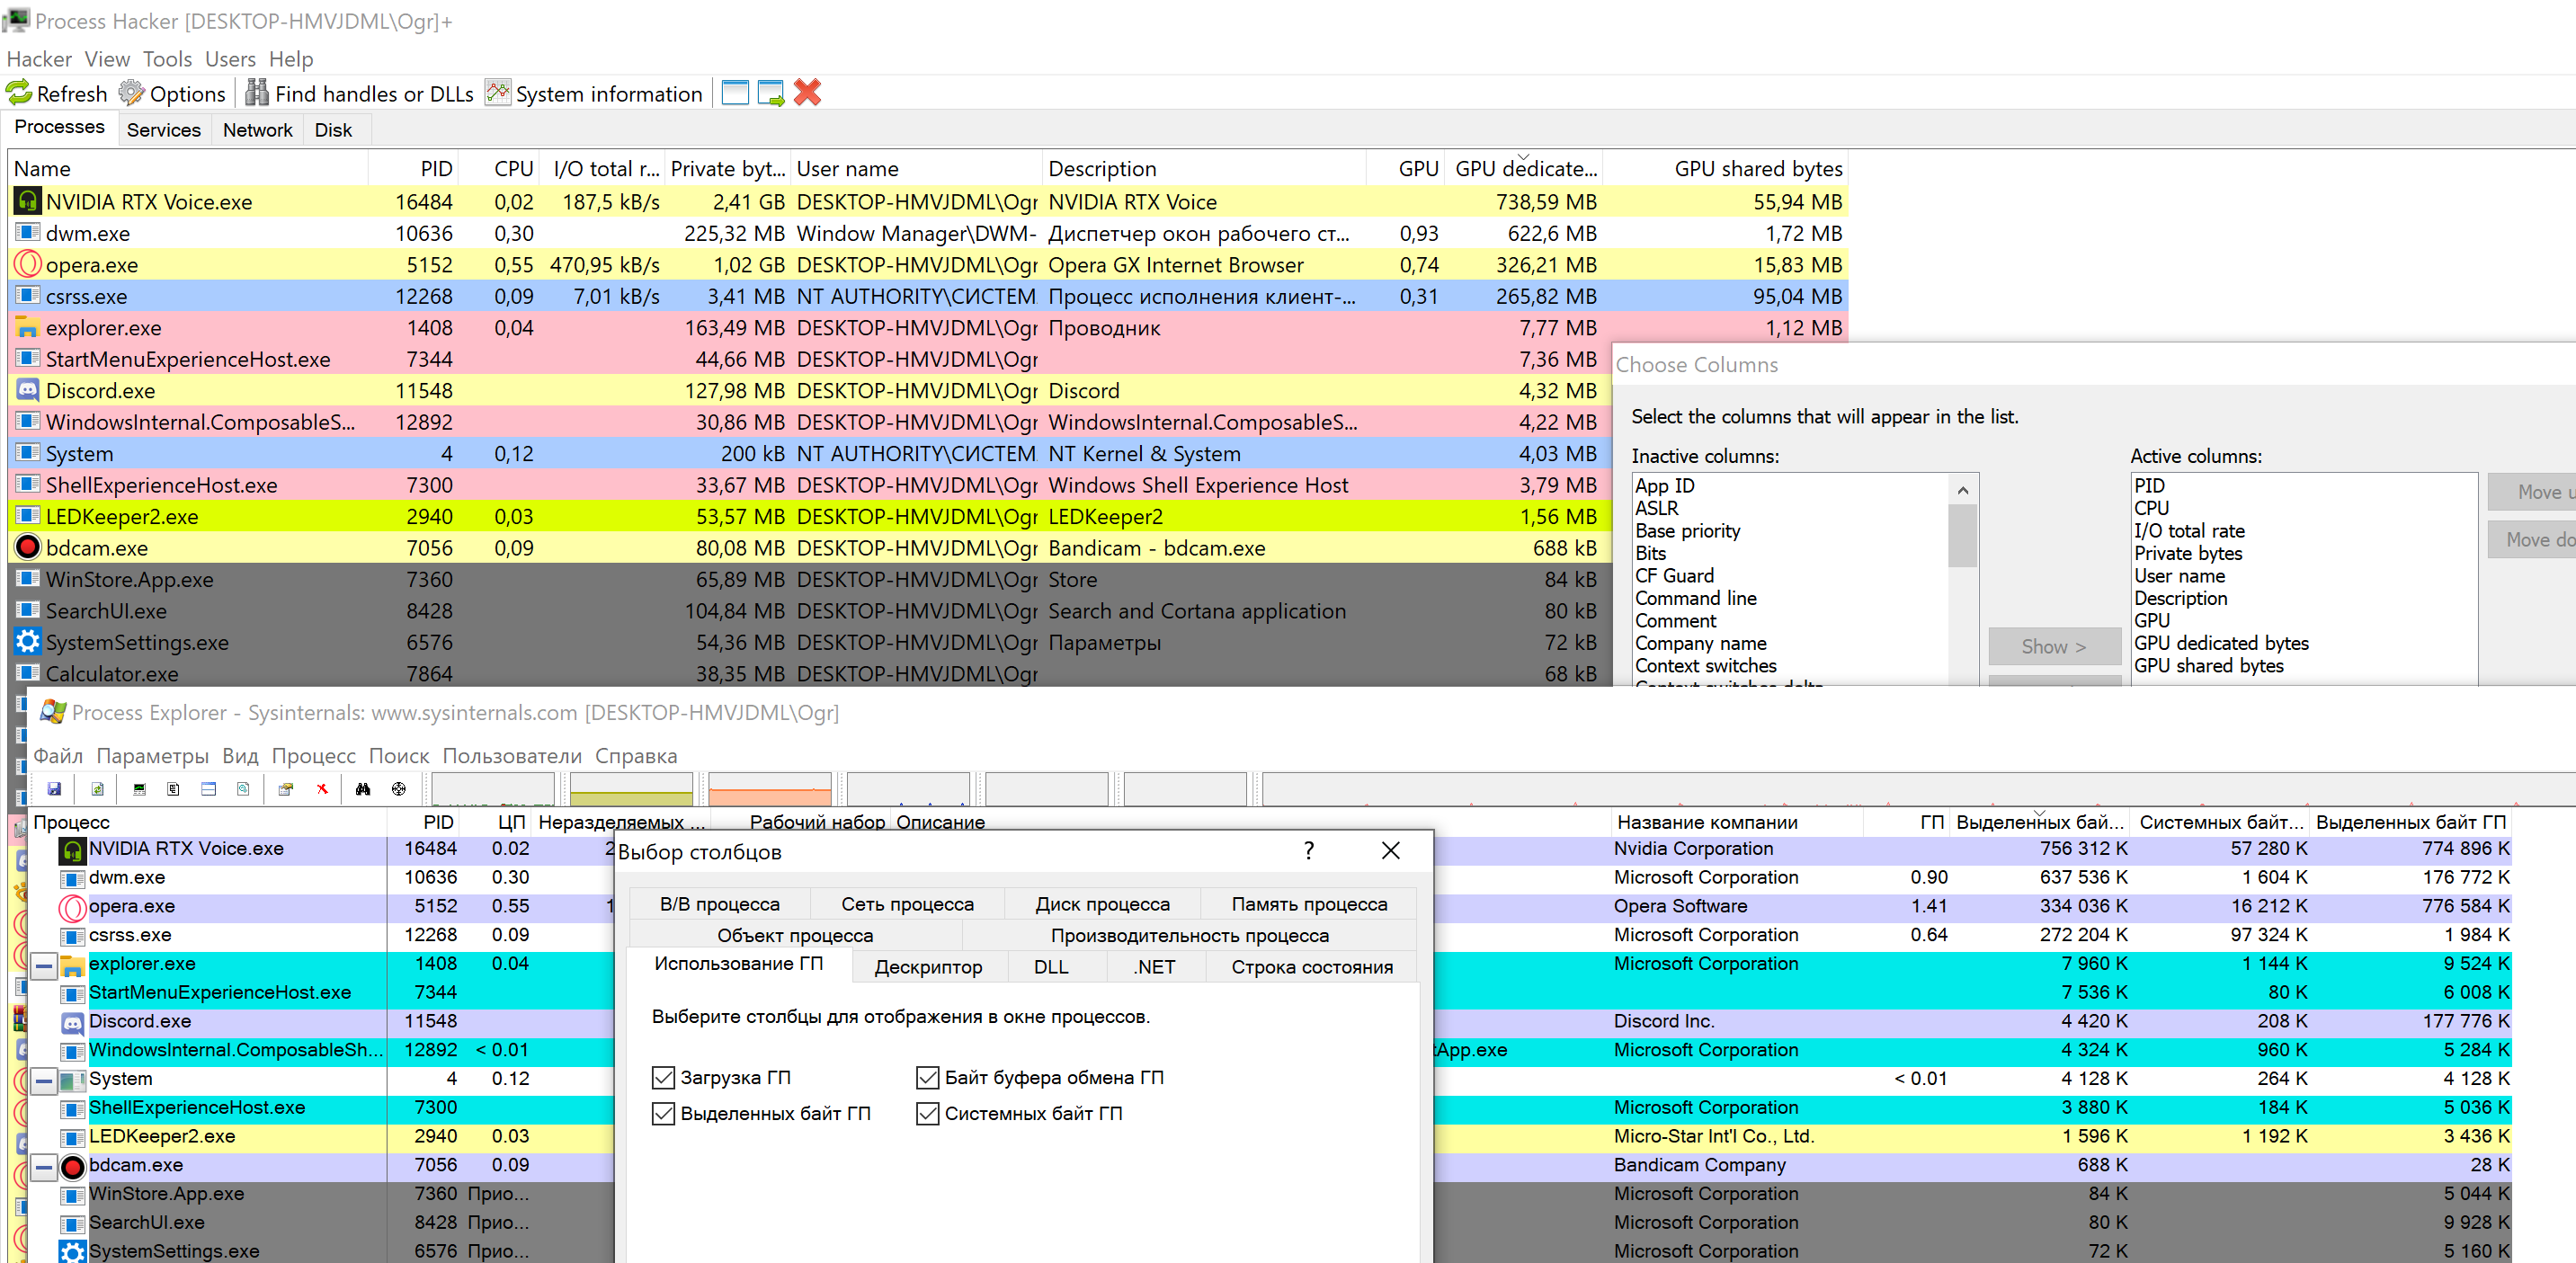This screenshot has height=1263, width=2576.
Task: Switch to Строка состояния tab
Action: point(1311,967)
